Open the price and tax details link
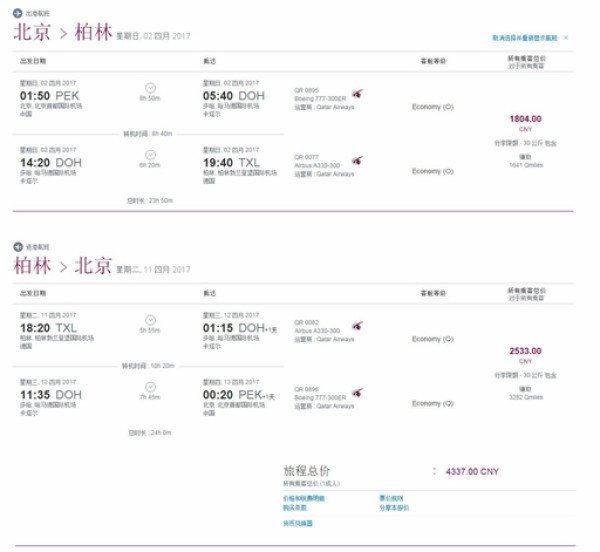 tap(304, 497)
